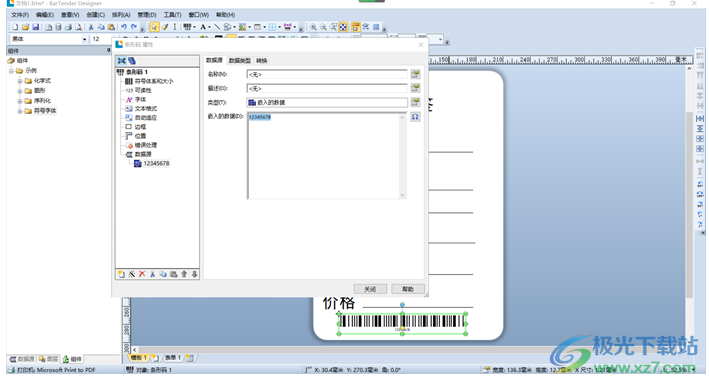
Task: Expand the 化学式 folder in the components tree
Action: click(19, 81)
